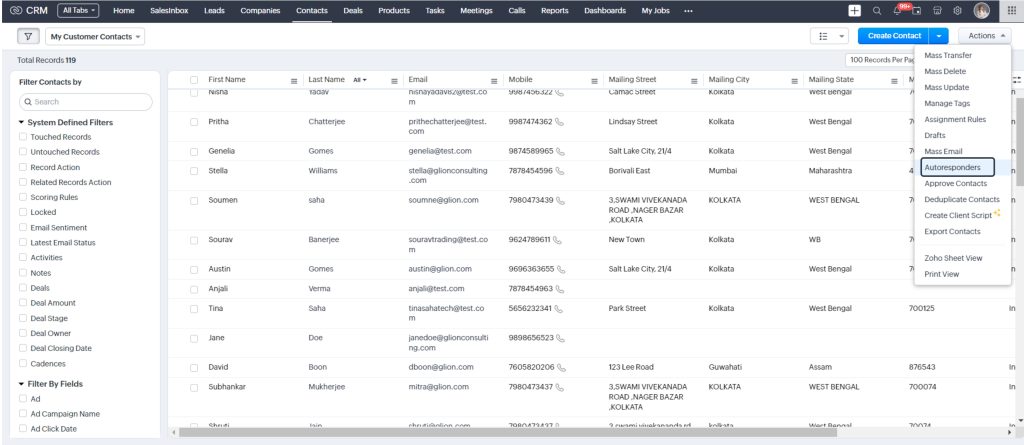Open the Reports module tab
The image size is (1024, 445).
(554, 10)
